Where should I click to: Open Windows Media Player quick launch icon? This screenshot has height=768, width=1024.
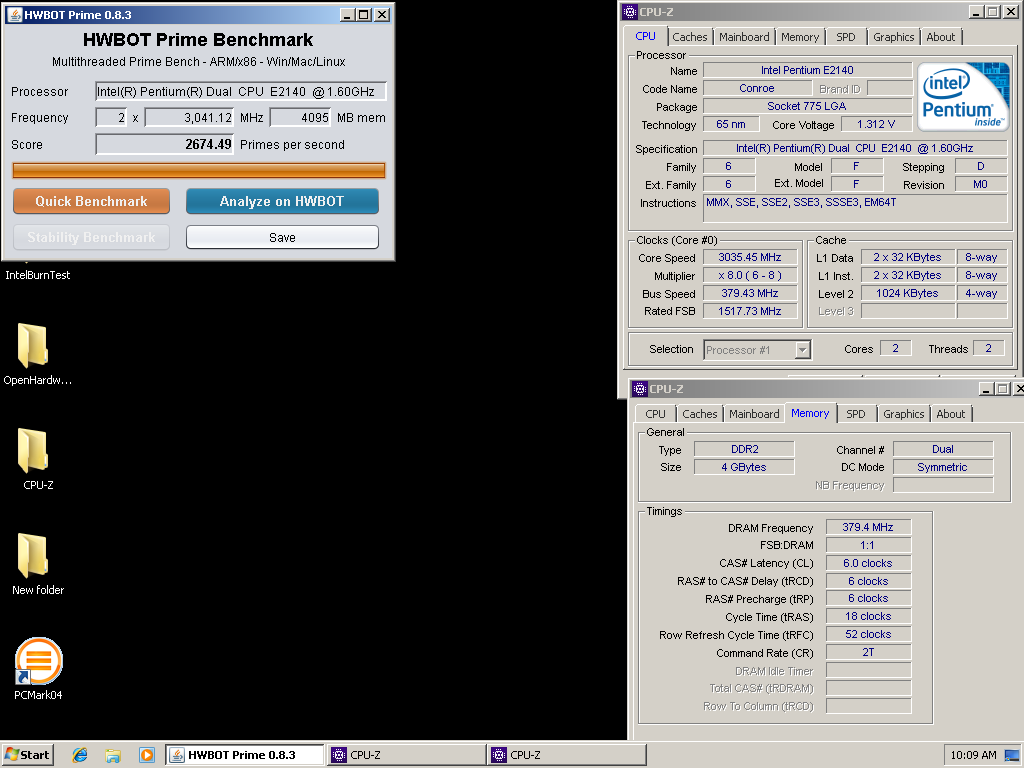click(x=147, y=755)
